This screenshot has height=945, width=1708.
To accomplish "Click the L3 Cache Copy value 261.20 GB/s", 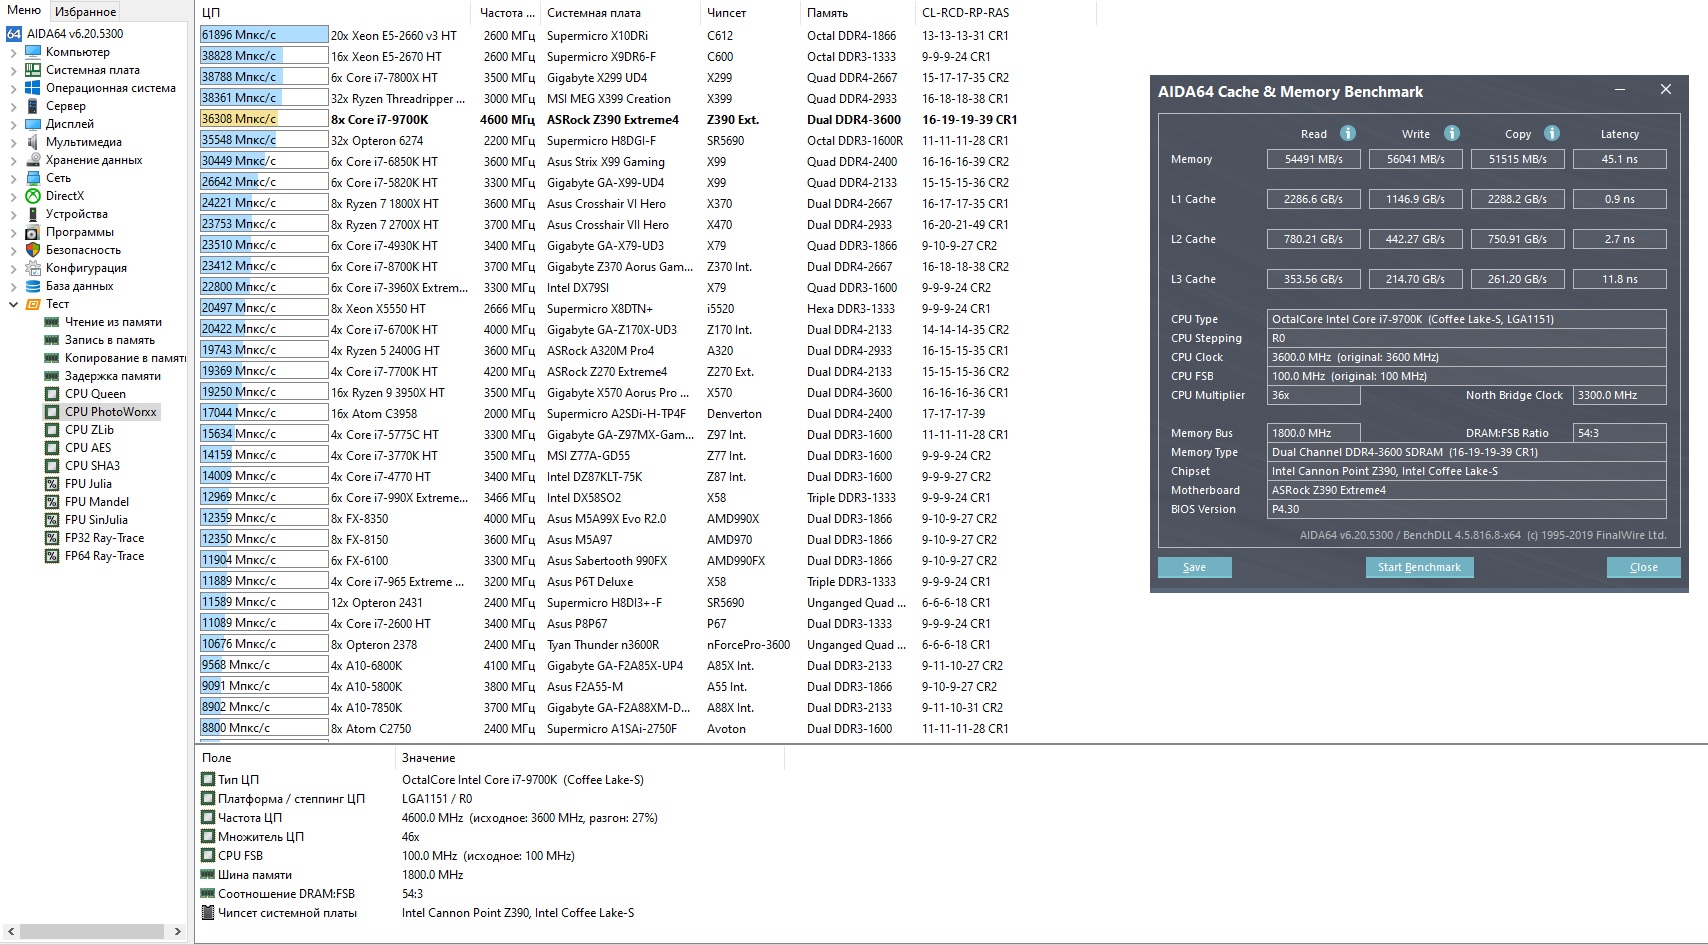I will click(x=1517, y=279).
